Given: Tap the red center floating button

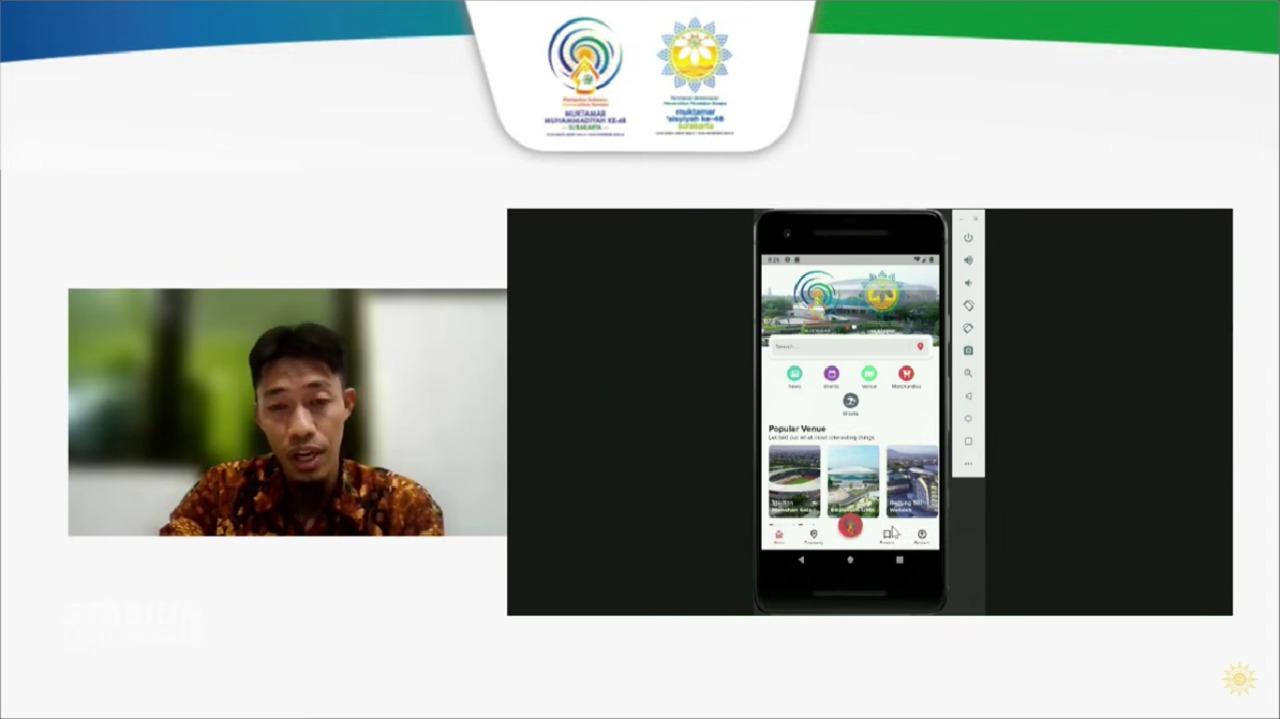Looking at the screenshot, I should click(x=850, y=526).
